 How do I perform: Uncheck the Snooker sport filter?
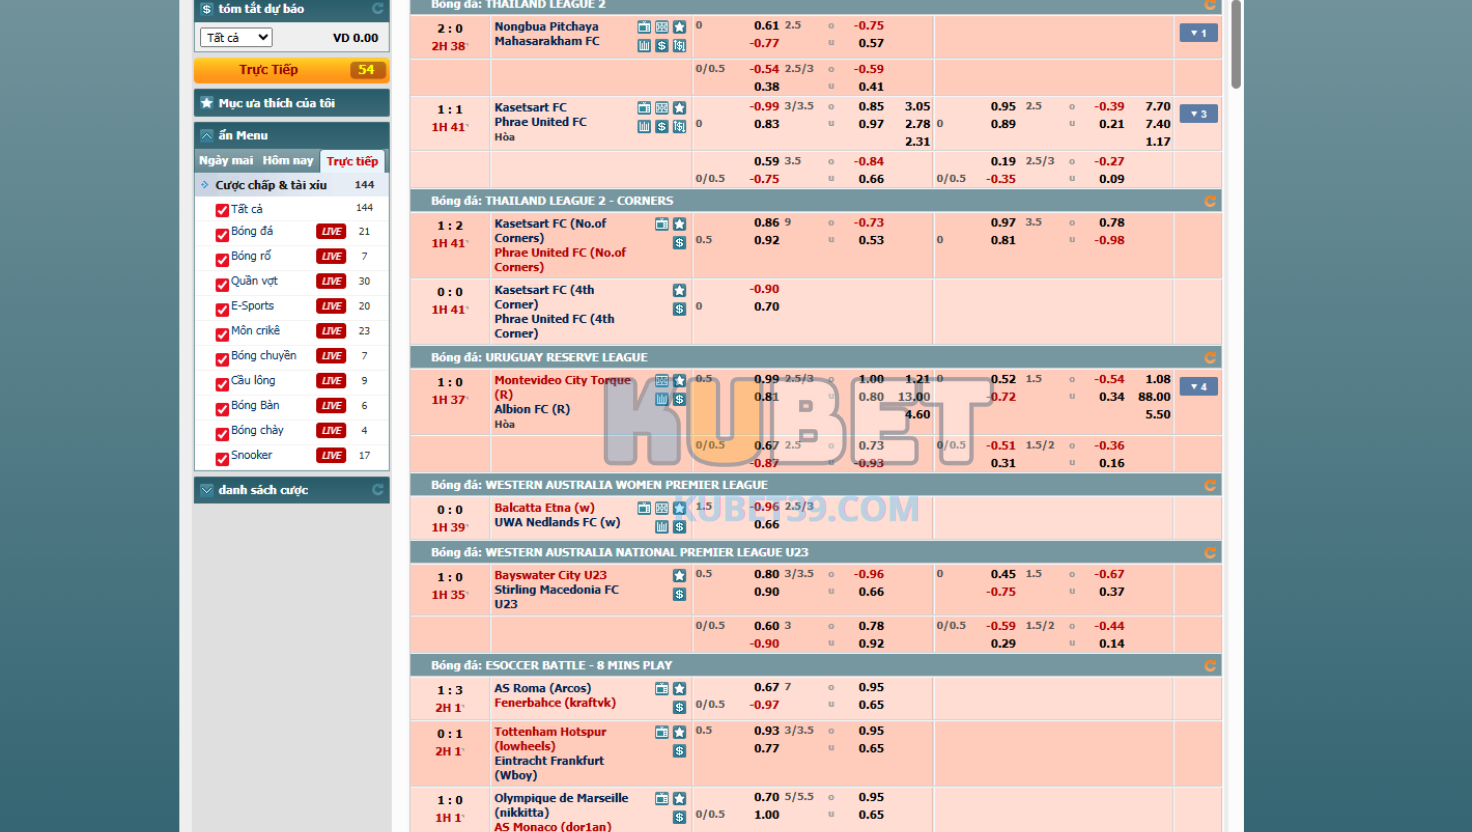point(222,458)
